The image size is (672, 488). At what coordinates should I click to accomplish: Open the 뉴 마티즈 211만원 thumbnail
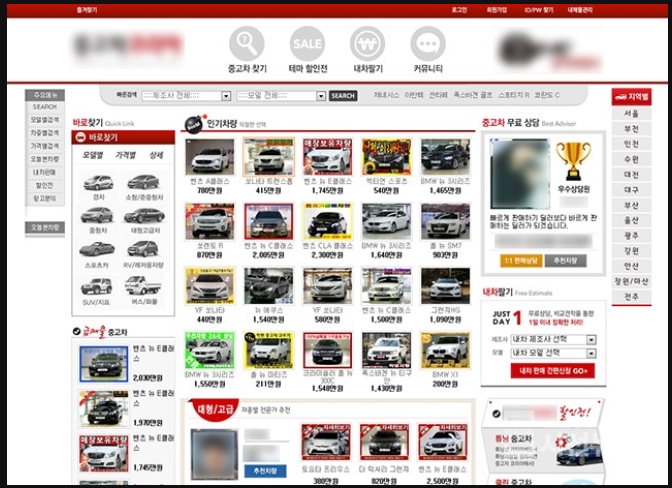click(269, 350)
